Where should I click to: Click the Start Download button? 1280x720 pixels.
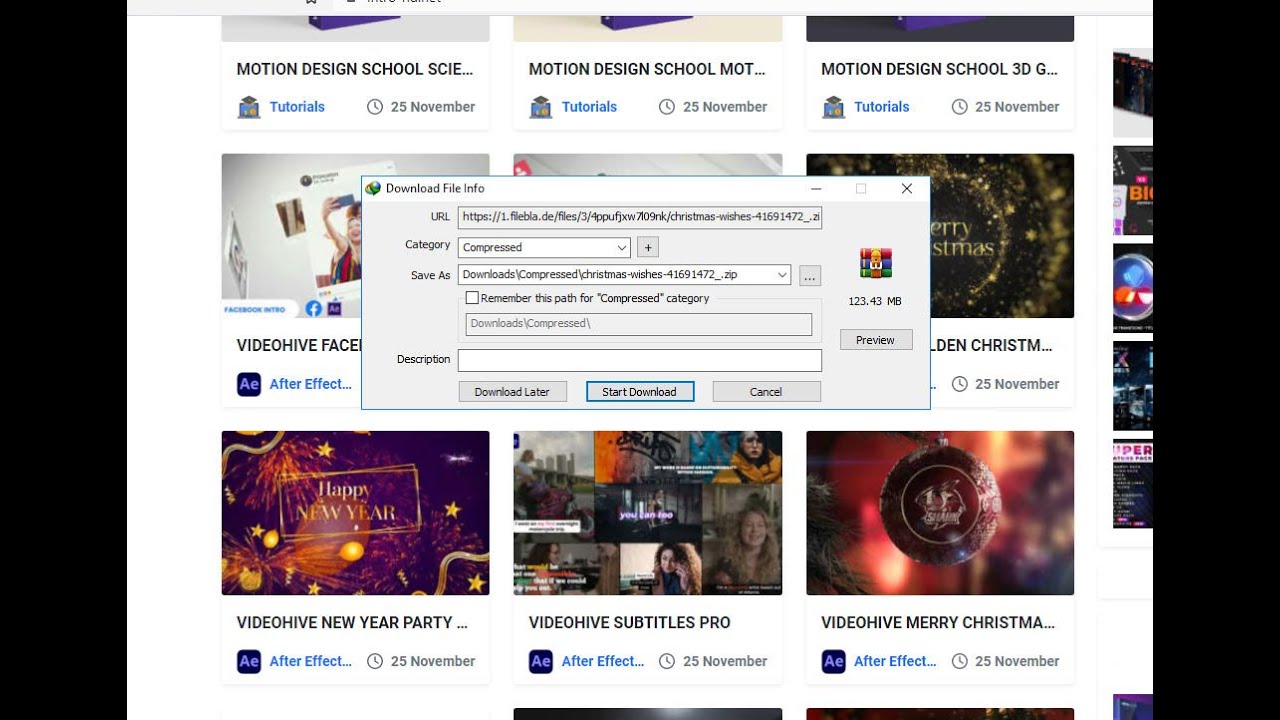(x=639, y=392)
